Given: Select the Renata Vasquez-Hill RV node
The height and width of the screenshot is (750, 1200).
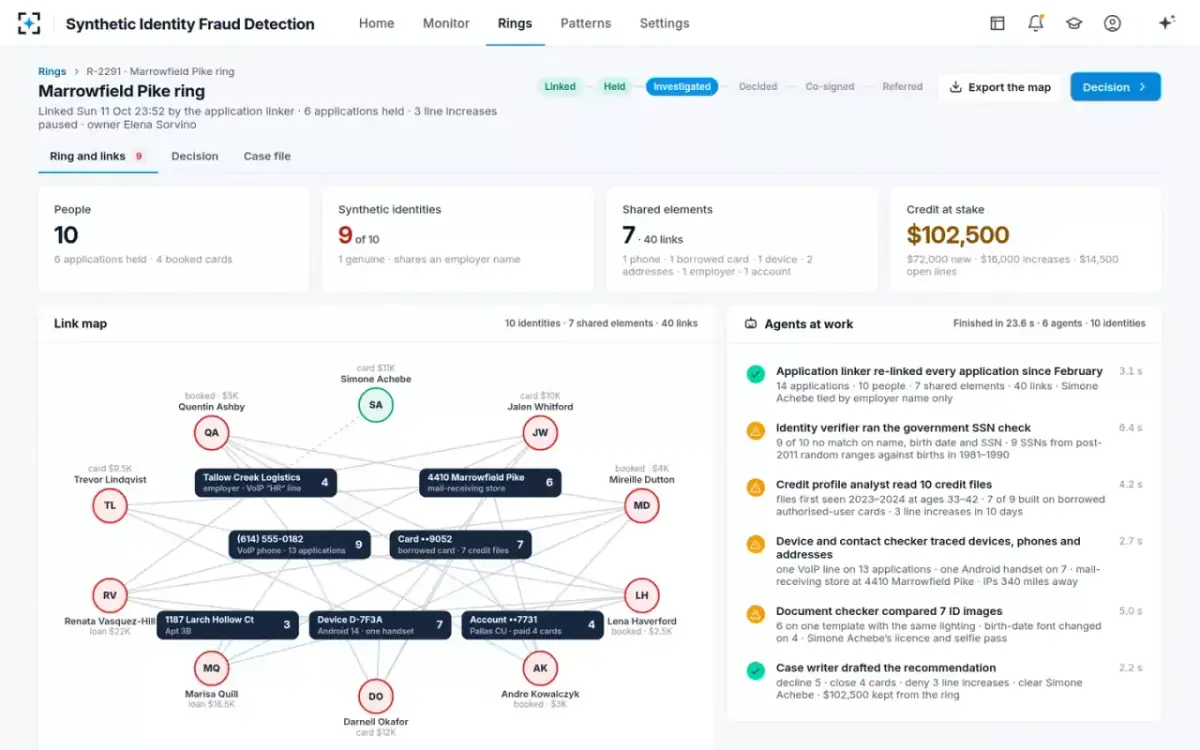Looking at the screenshot, I should [x=110, y=595].
